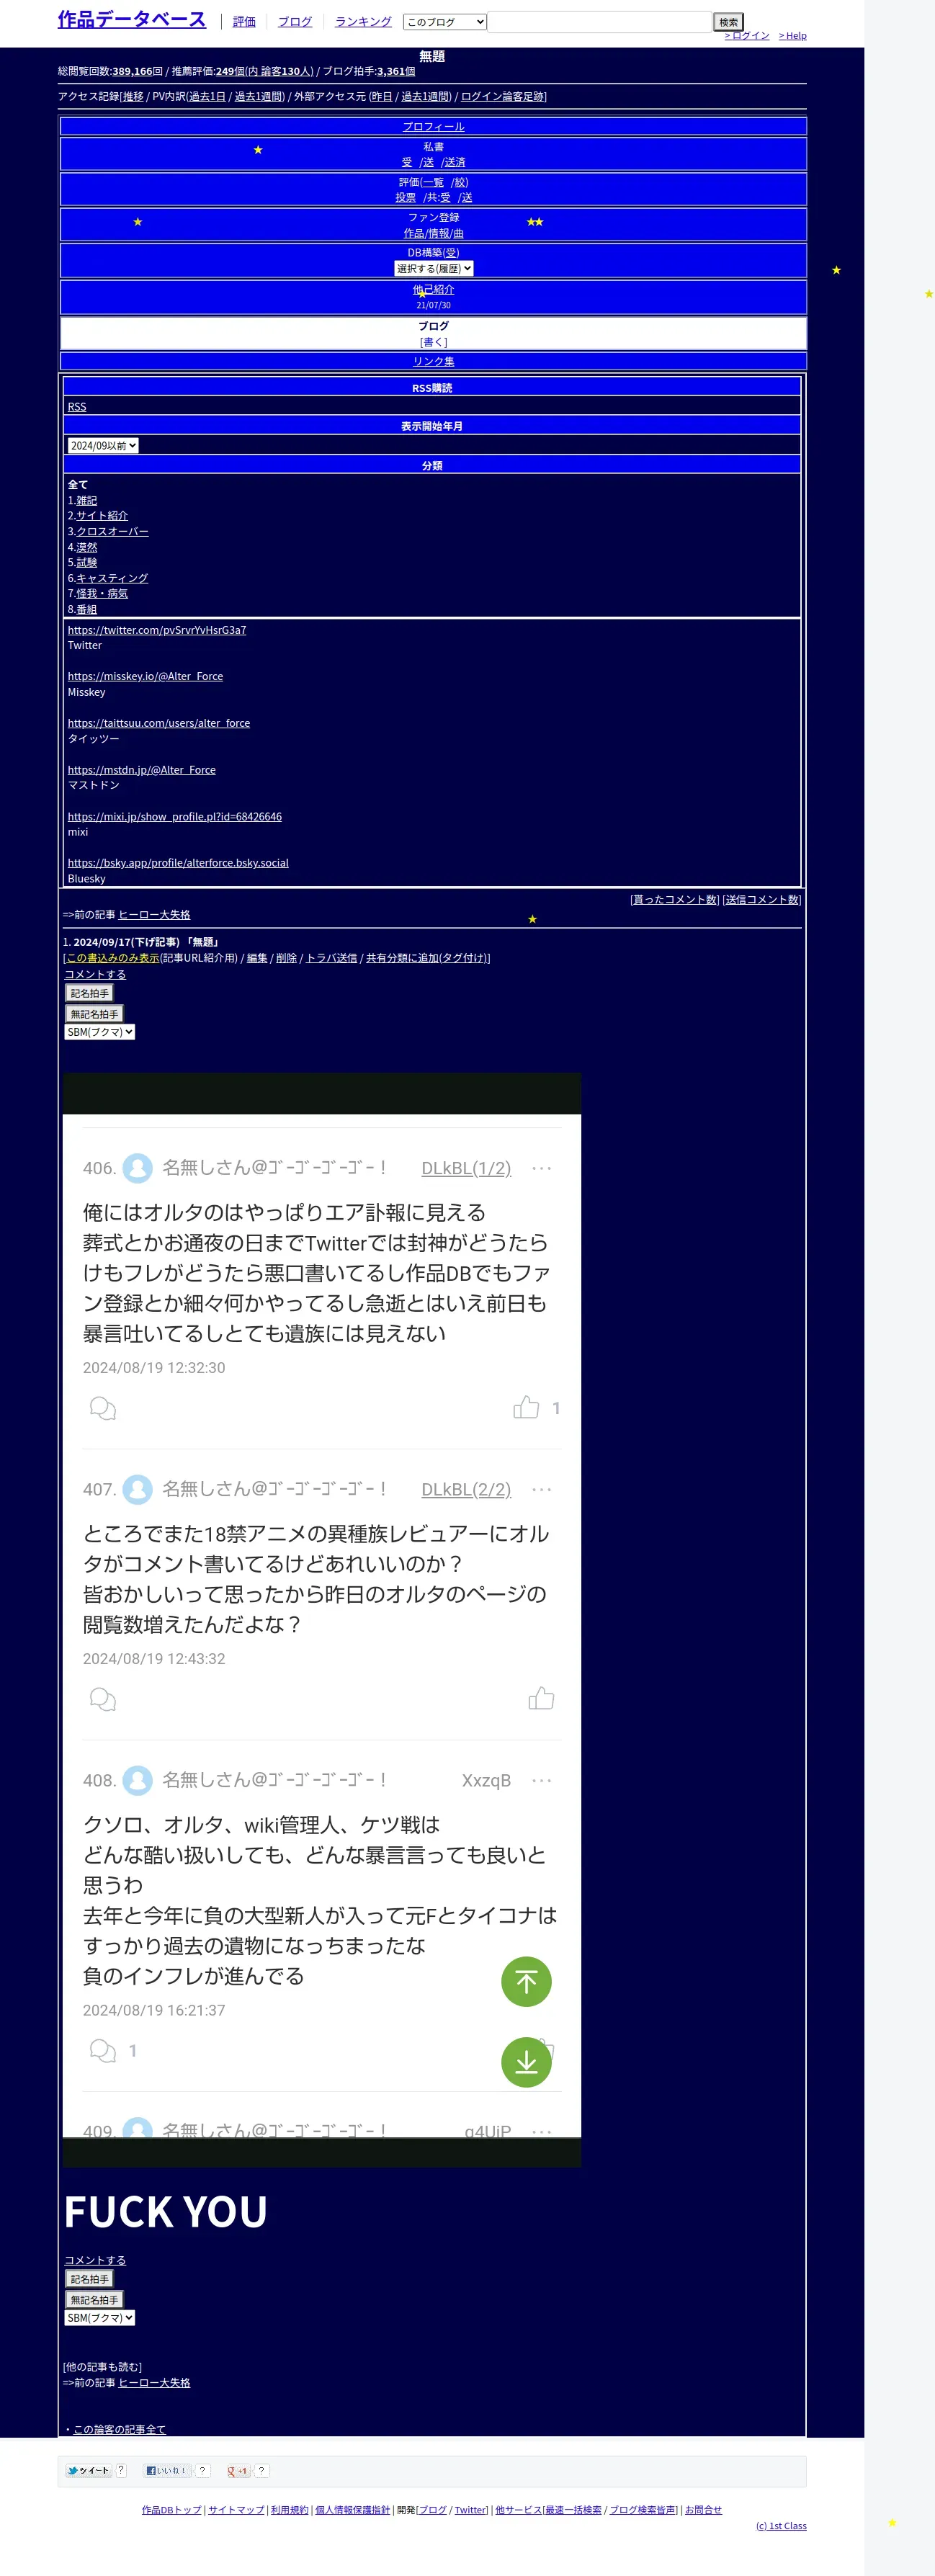Click the お問合せ footer link
Image resolution: width=935 pixels, height=2576 pixels.
click(703, 2509)
